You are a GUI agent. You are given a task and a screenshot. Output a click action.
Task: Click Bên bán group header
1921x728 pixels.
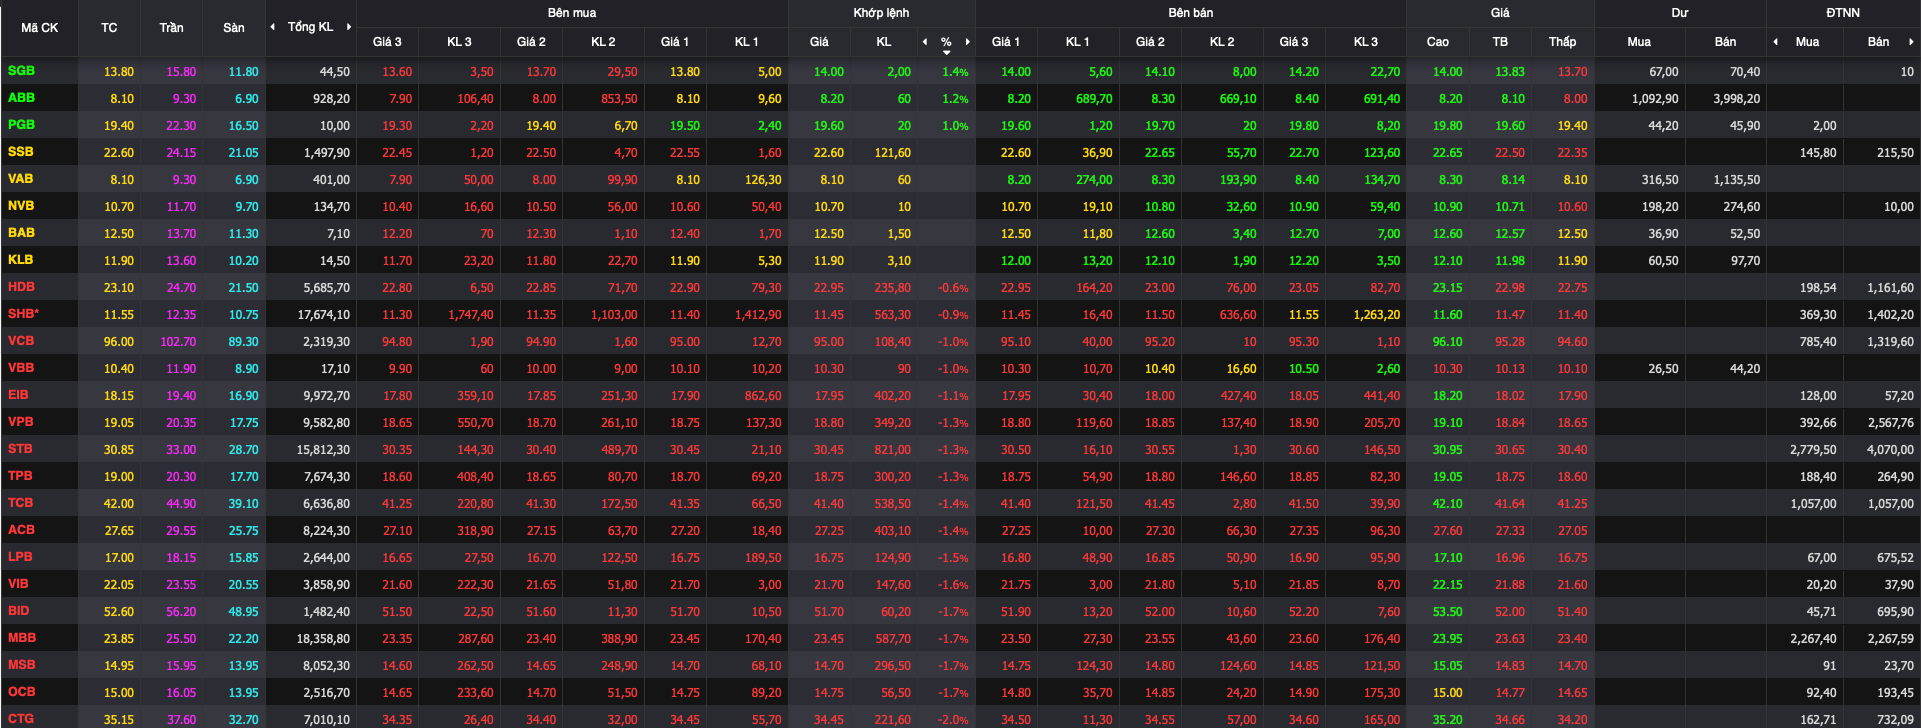click(1190, 13)
